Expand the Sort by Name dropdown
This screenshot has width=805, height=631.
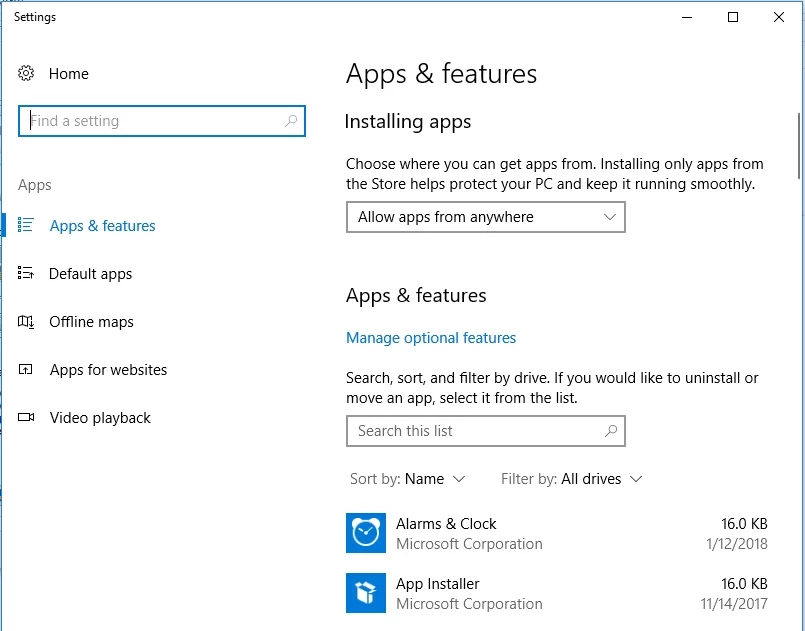pos(408,479)
